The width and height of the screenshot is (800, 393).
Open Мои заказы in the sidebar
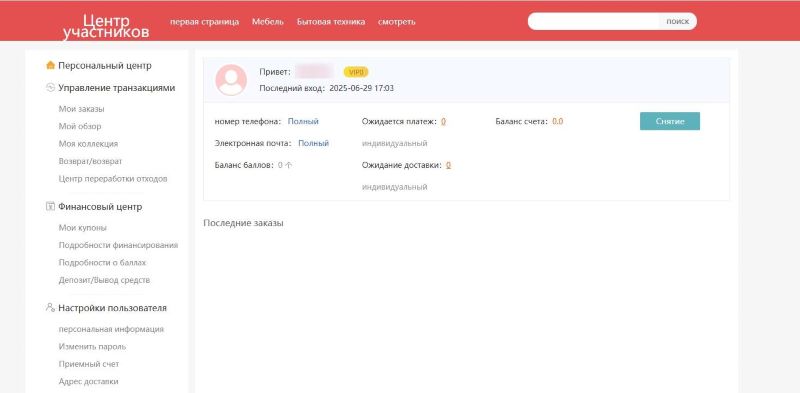[82, 109]
